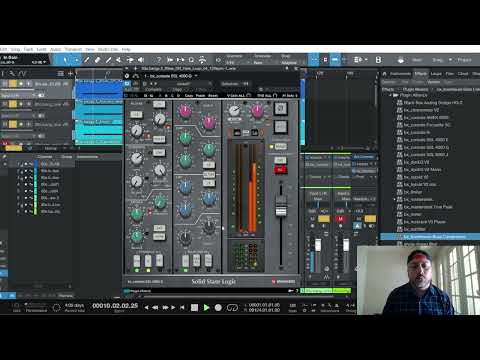
Task: Toggle the red muted M mixer button
Action: [340, 219]
